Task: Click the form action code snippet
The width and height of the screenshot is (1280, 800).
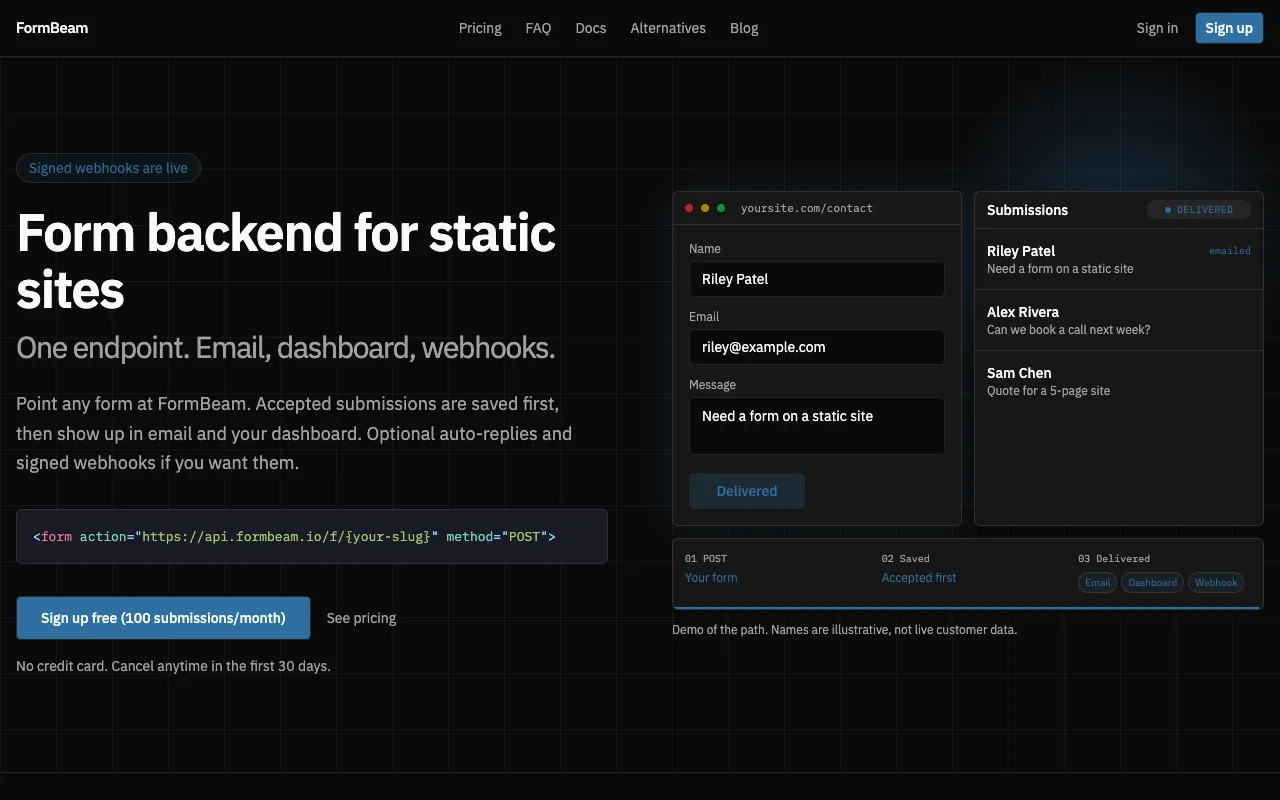Action: [x=312, y=537]
